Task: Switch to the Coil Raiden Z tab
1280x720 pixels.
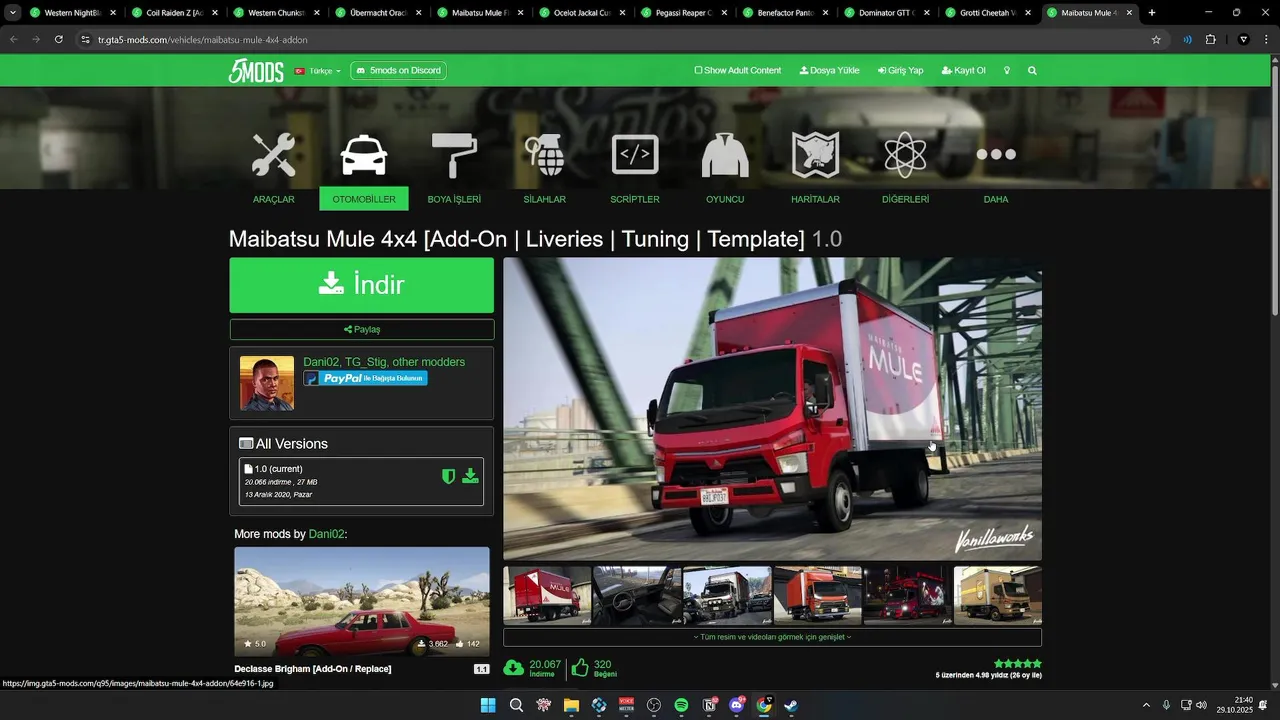Action: [x=173, y=13]
